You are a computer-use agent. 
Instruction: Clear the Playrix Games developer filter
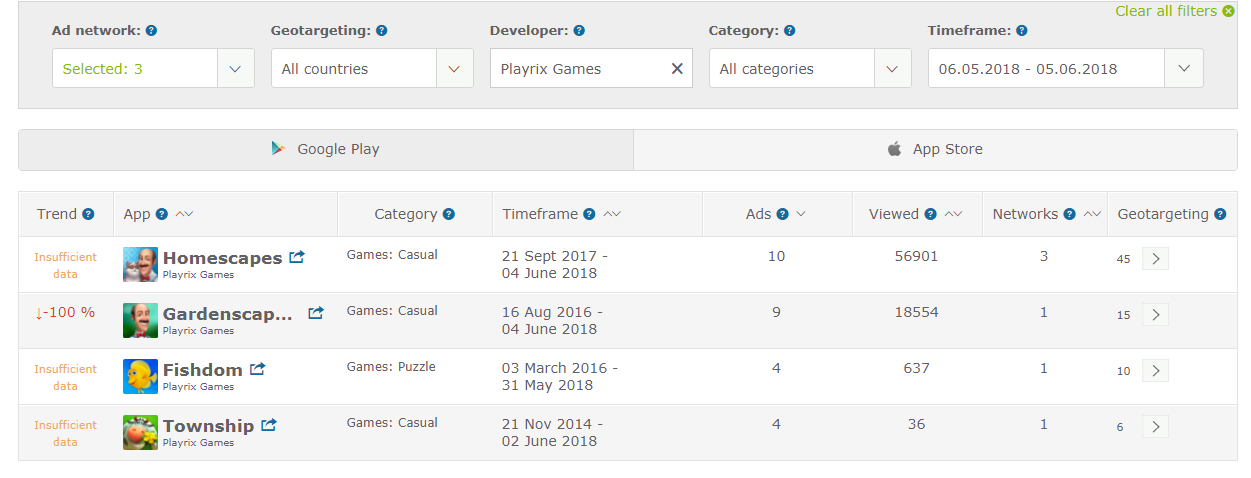[x=677, y=69]
